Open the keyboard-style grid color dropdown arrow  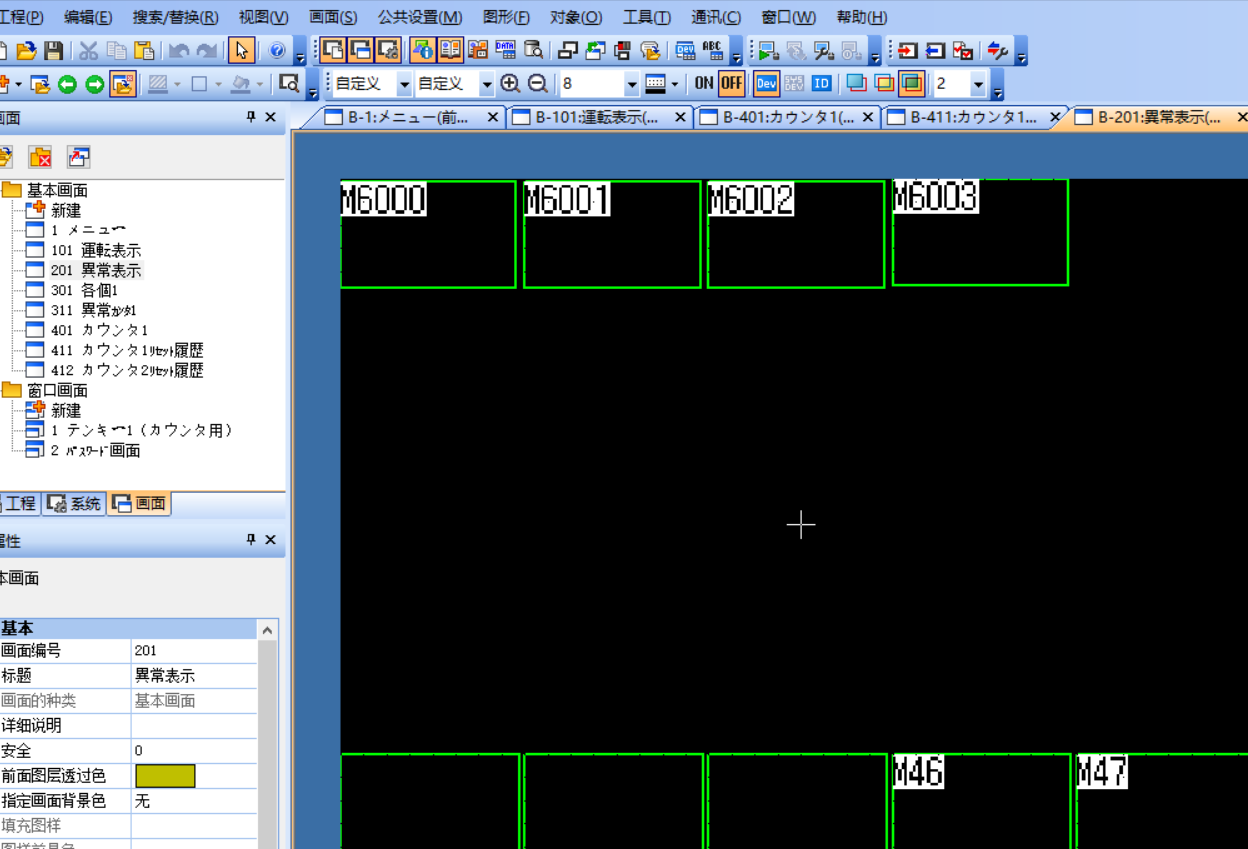point(675,85)
